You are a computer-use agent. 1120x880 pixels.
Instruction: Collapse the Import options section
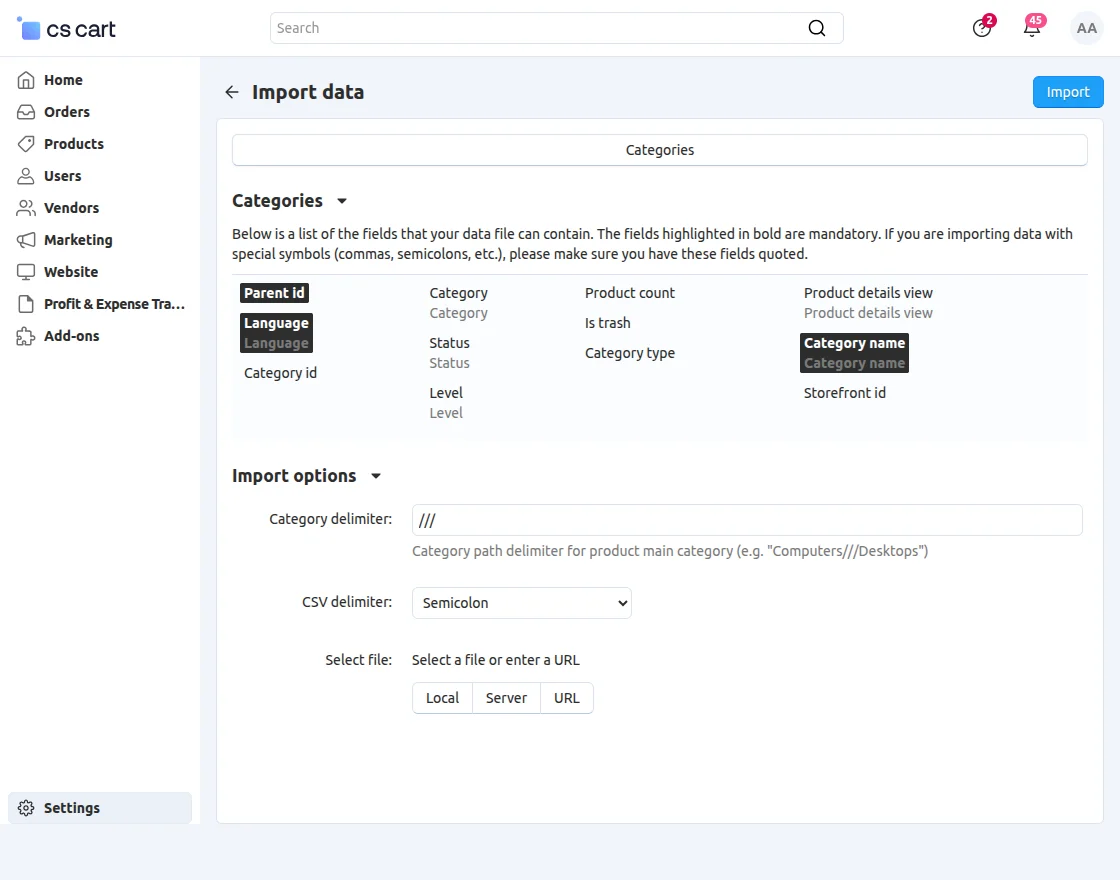click(376, 476)
